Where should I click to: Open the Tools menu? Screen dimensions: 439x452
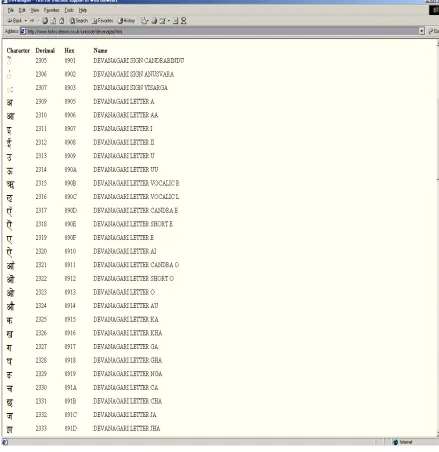click(69, 10)
